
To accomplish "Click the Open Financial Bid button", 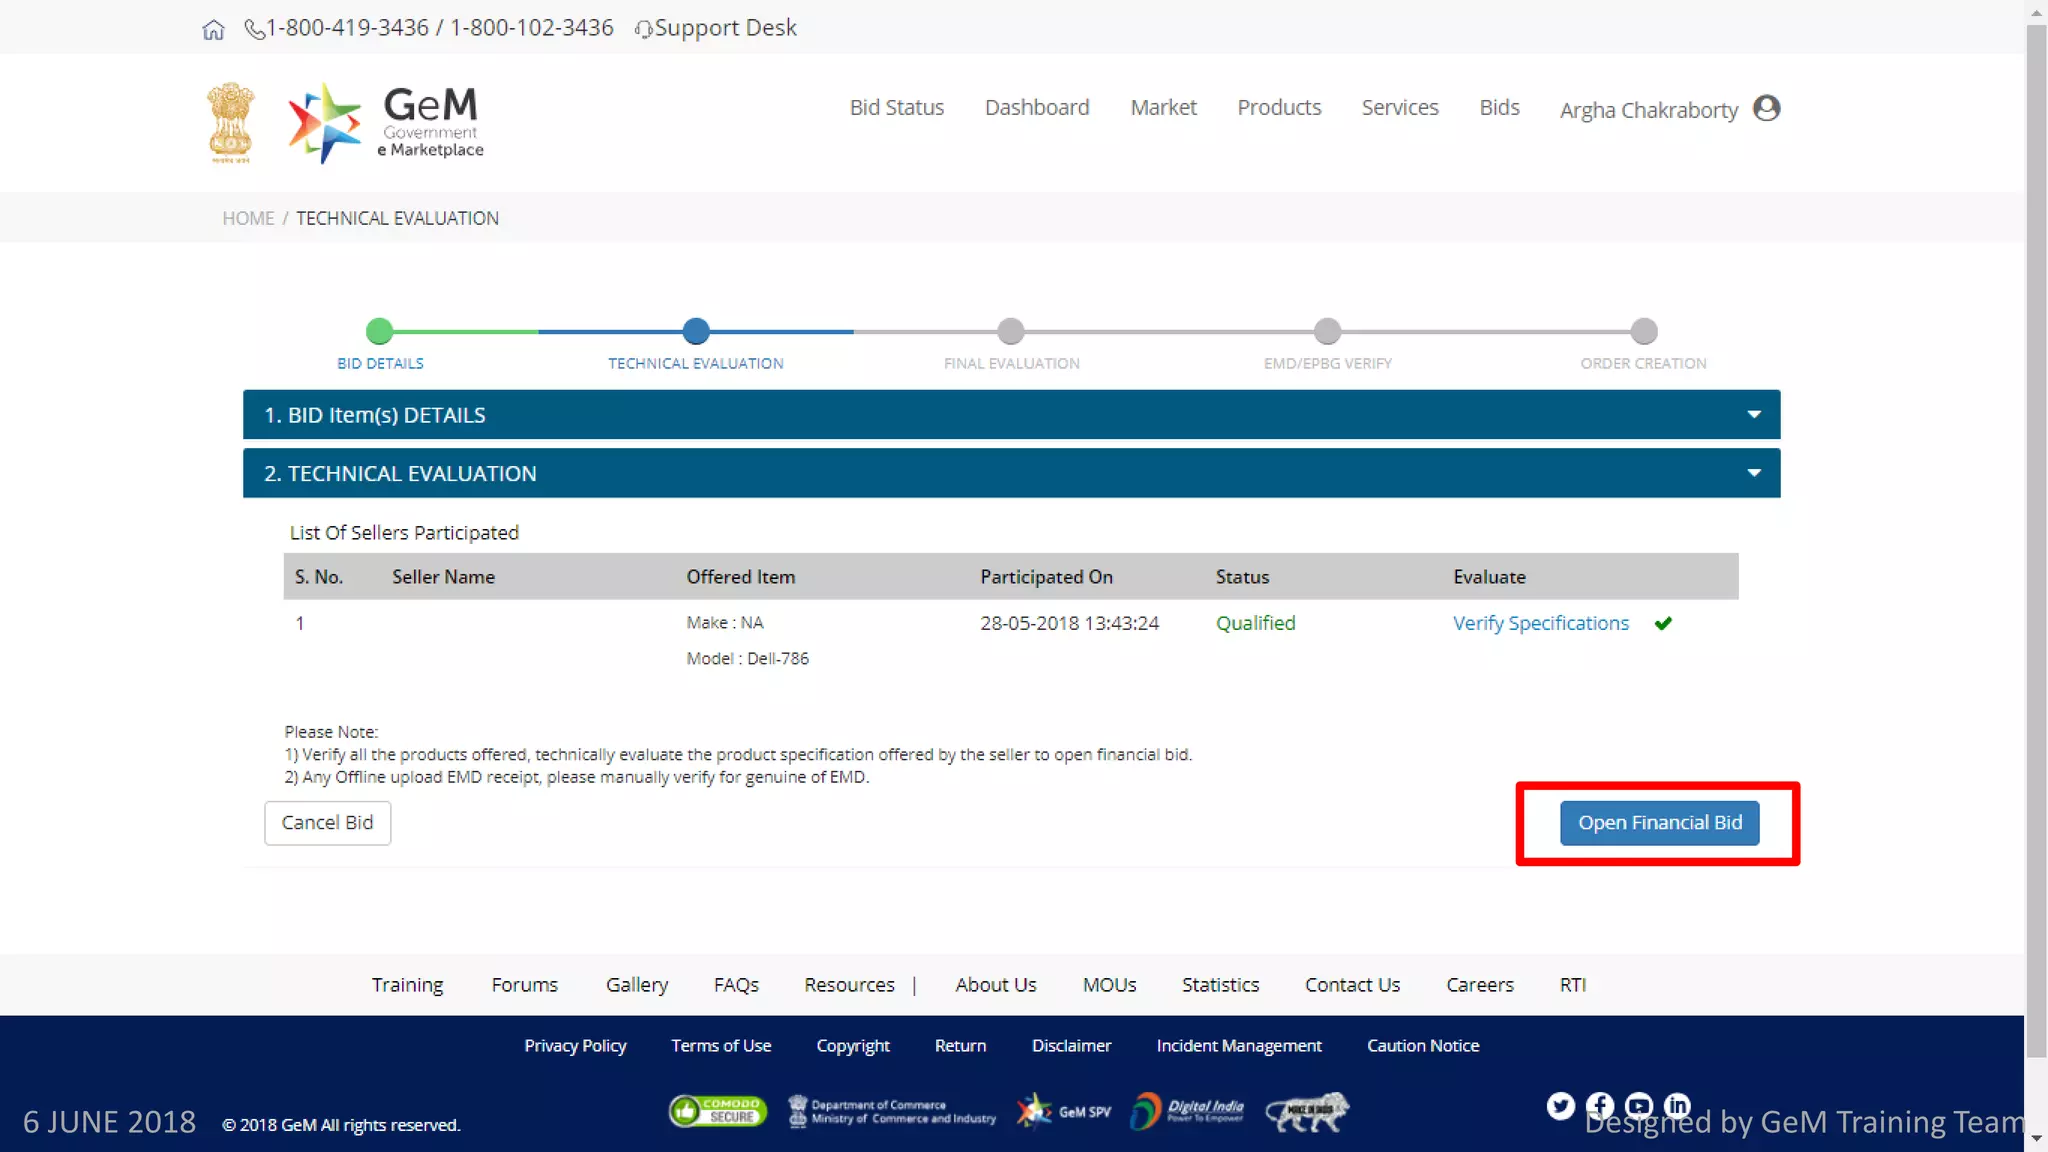I will (x=1659, y=822).
